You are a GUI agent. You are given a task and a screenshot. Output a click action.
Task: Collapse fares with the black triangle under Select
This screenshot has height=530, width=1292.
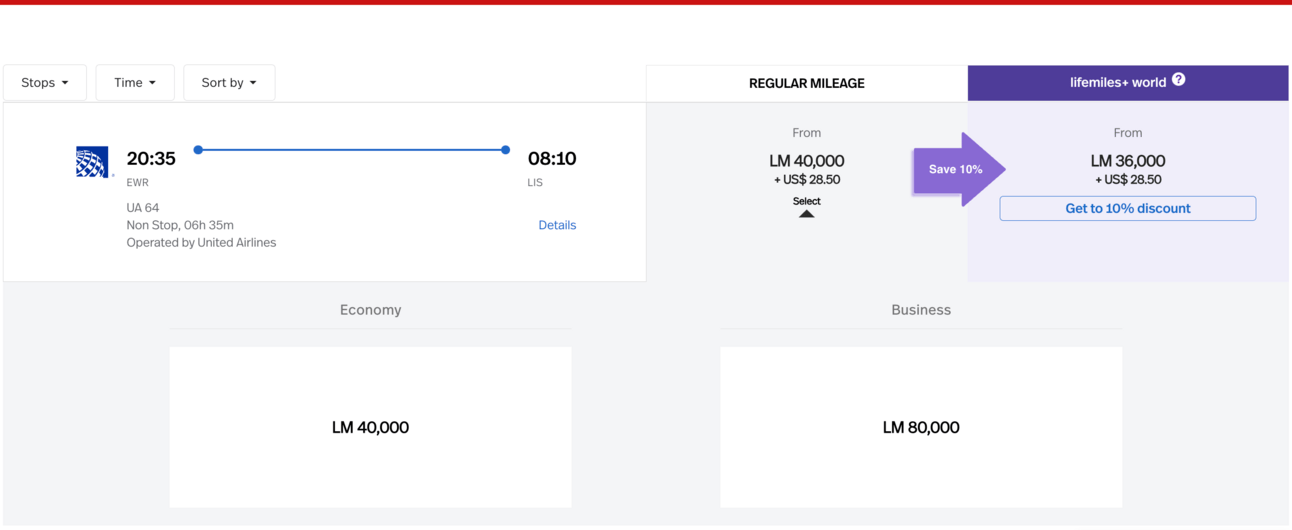806,213
